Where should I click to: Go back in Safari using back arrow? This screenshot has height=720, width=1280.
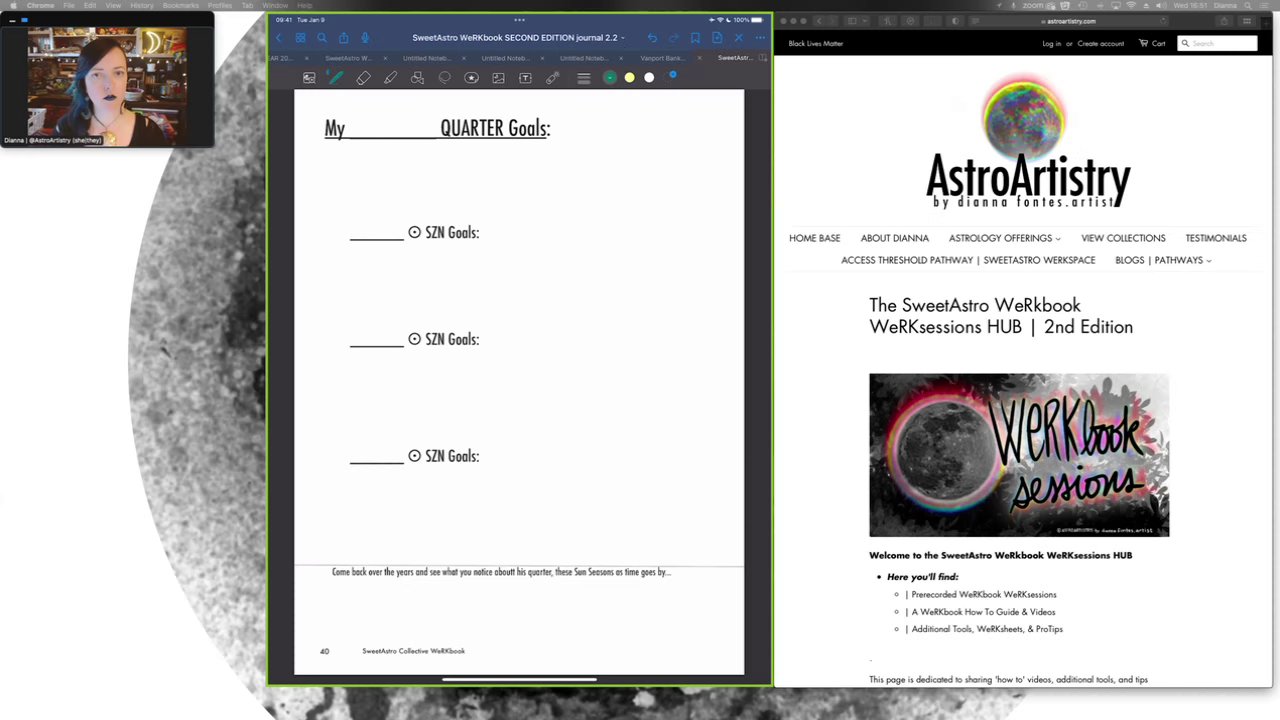(x=818, y=21)
